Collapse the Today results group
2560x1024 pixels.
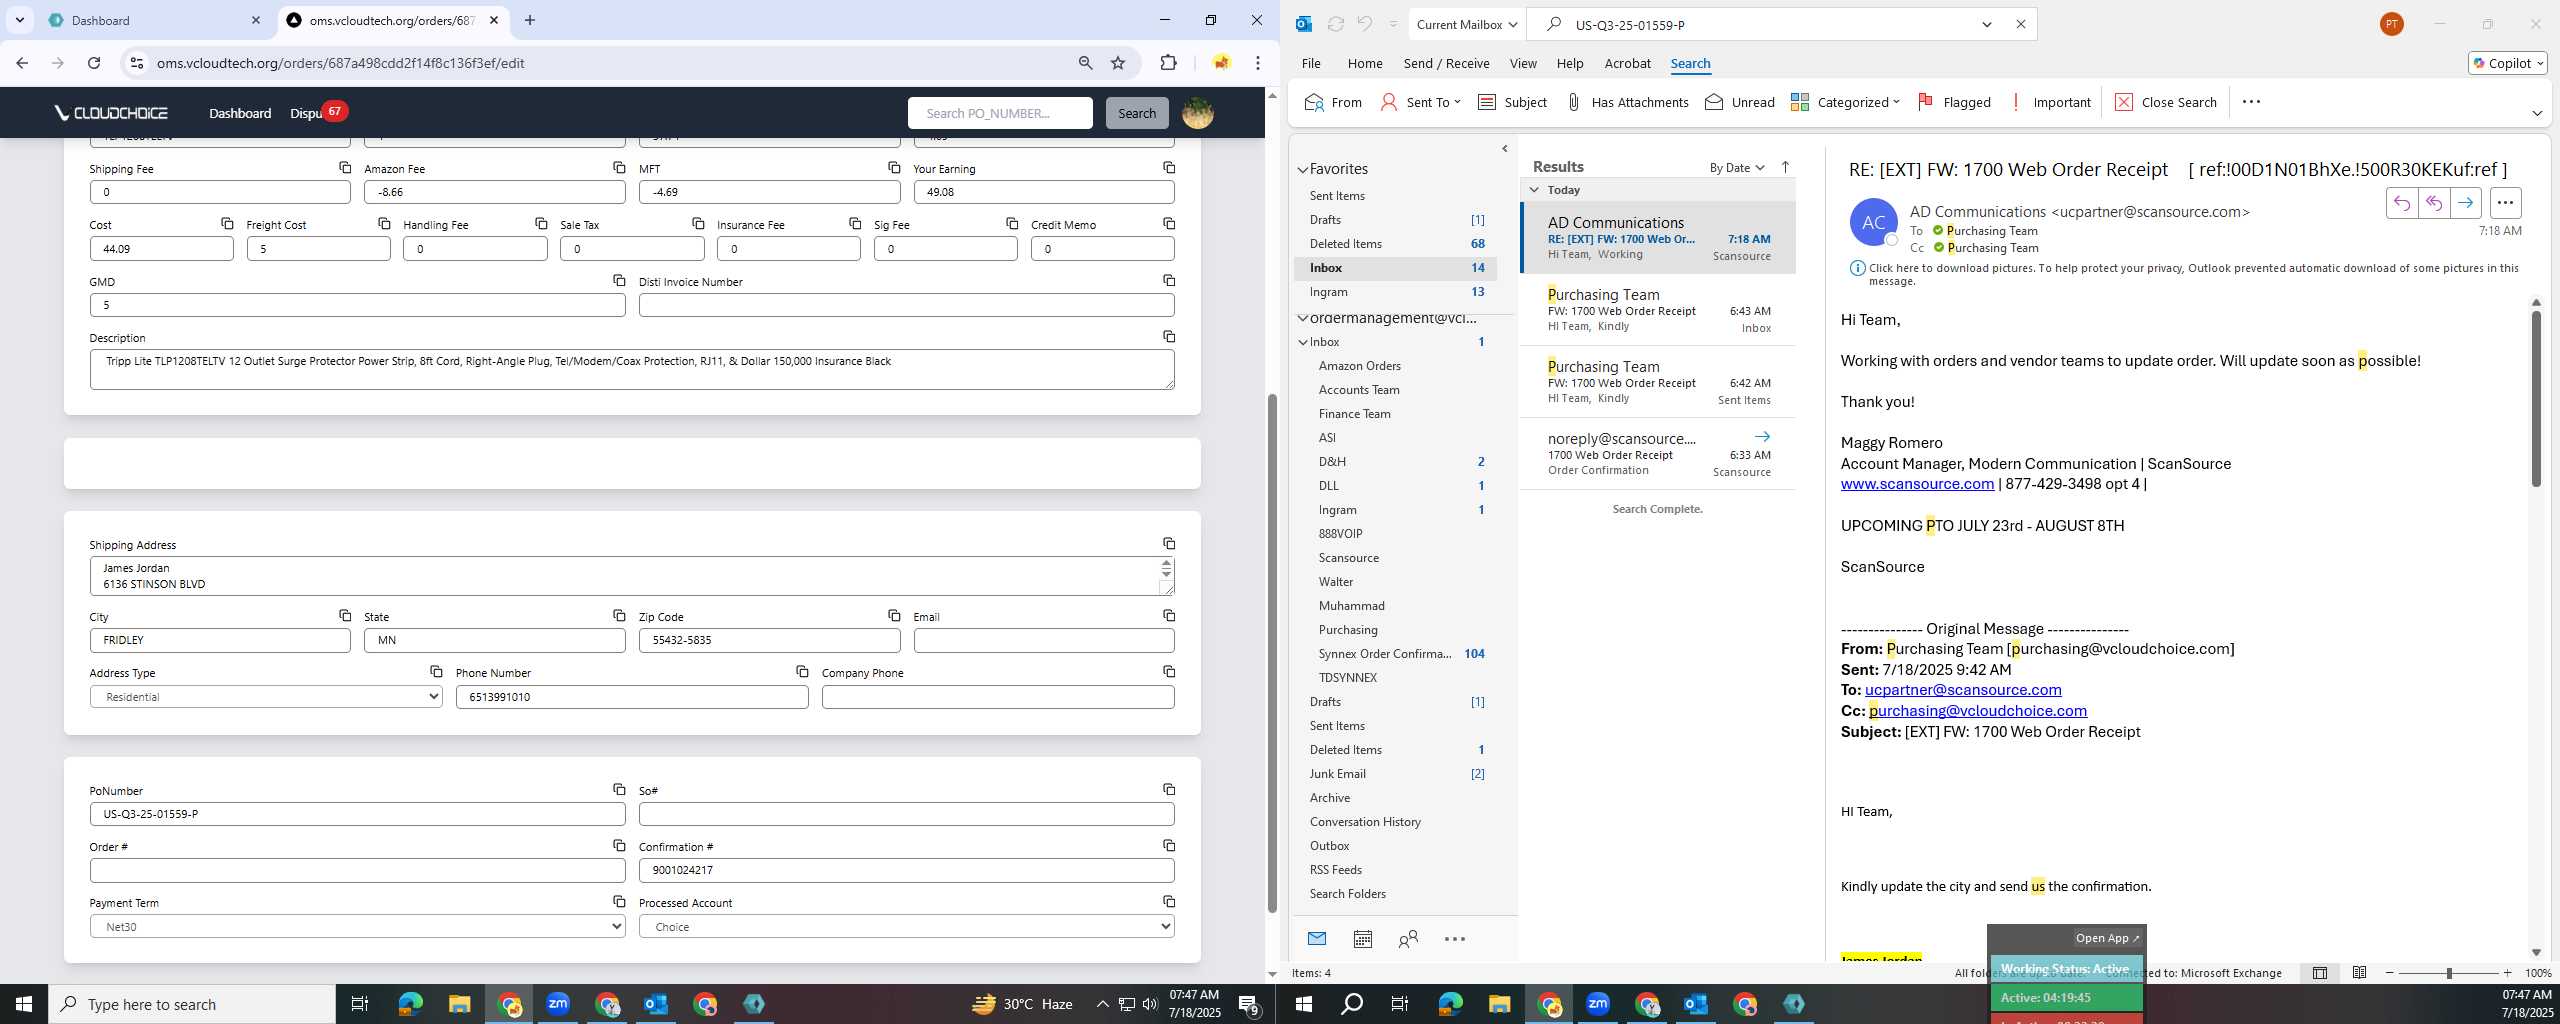pyautogui.click(x=1534, y=190)
